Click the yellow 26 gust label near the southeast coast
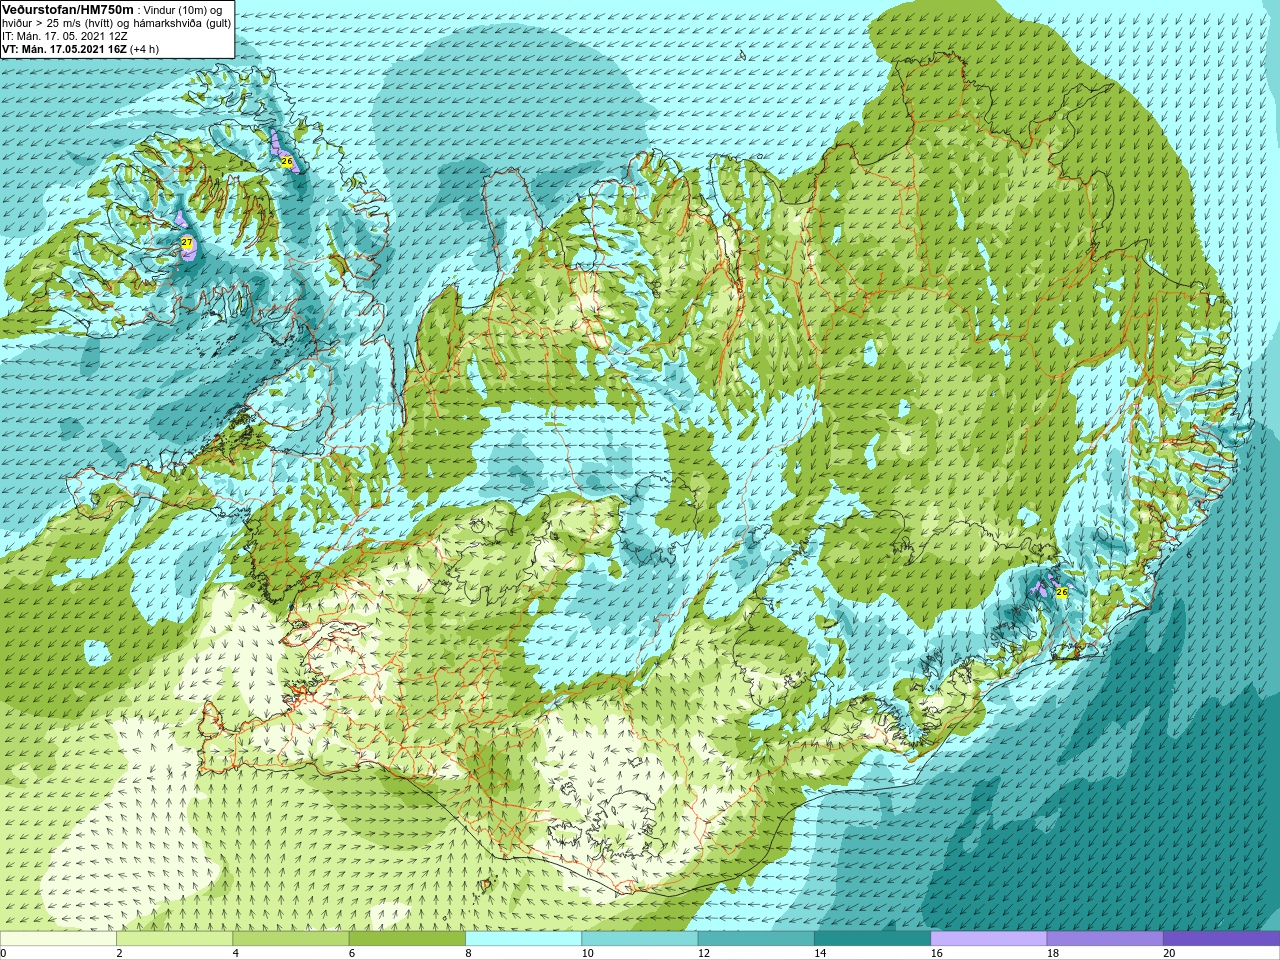Viewport: 1280px width, 960px height. pos(1062,592)
